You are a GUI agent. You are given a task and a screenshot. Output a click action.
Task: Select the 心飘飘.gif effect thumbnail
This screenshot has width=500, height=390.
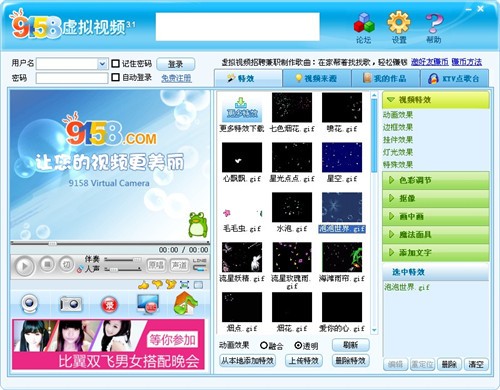point(242,157)
